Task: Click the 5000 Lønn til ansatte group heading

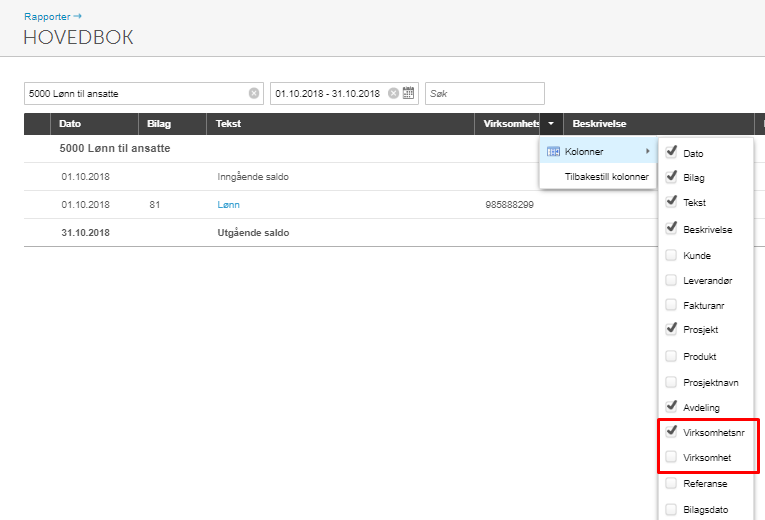Action: 115,148
